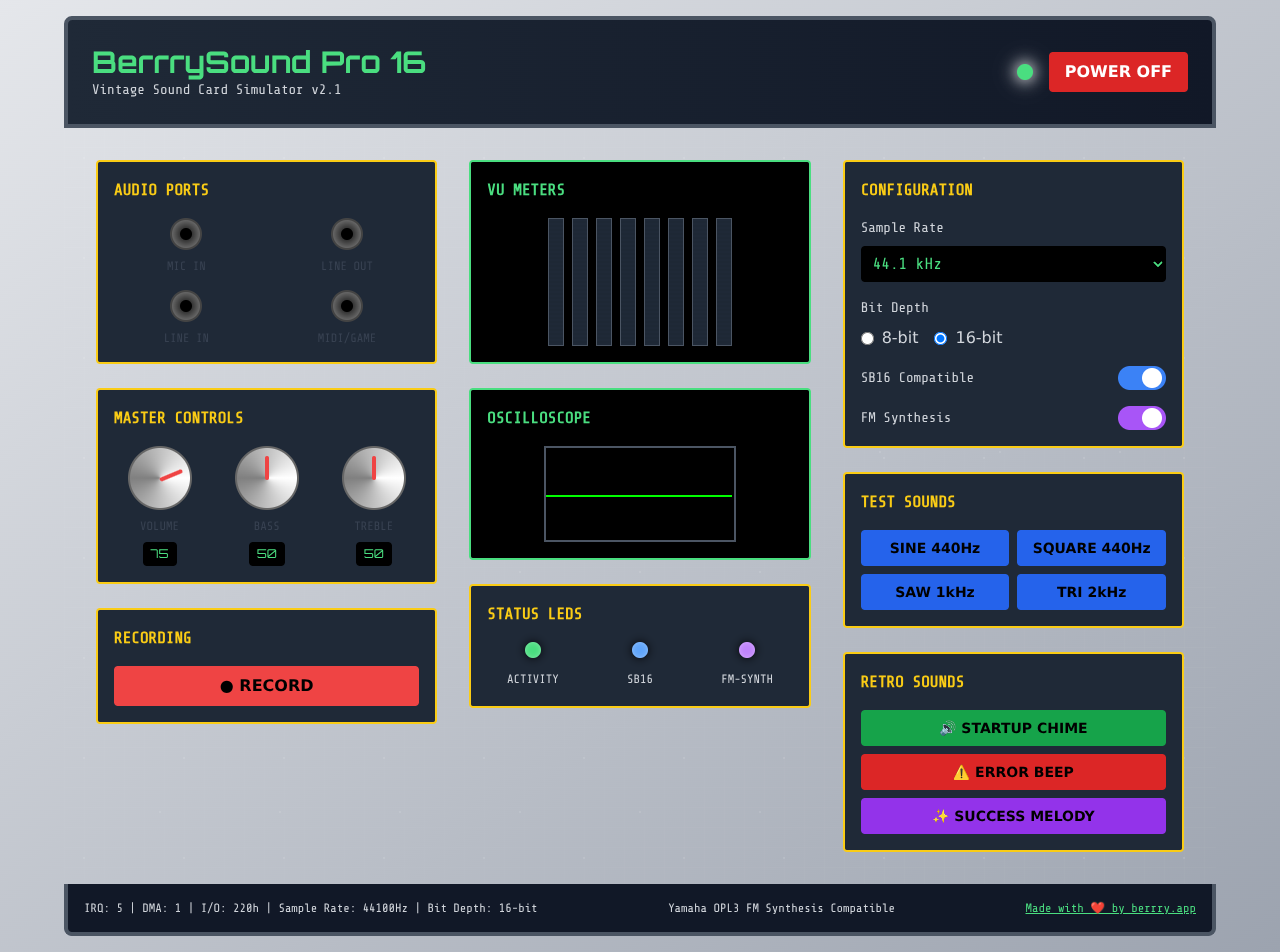Adjust the VOLUME knob
Viewport: 1280px width, 952px height.
159,477
